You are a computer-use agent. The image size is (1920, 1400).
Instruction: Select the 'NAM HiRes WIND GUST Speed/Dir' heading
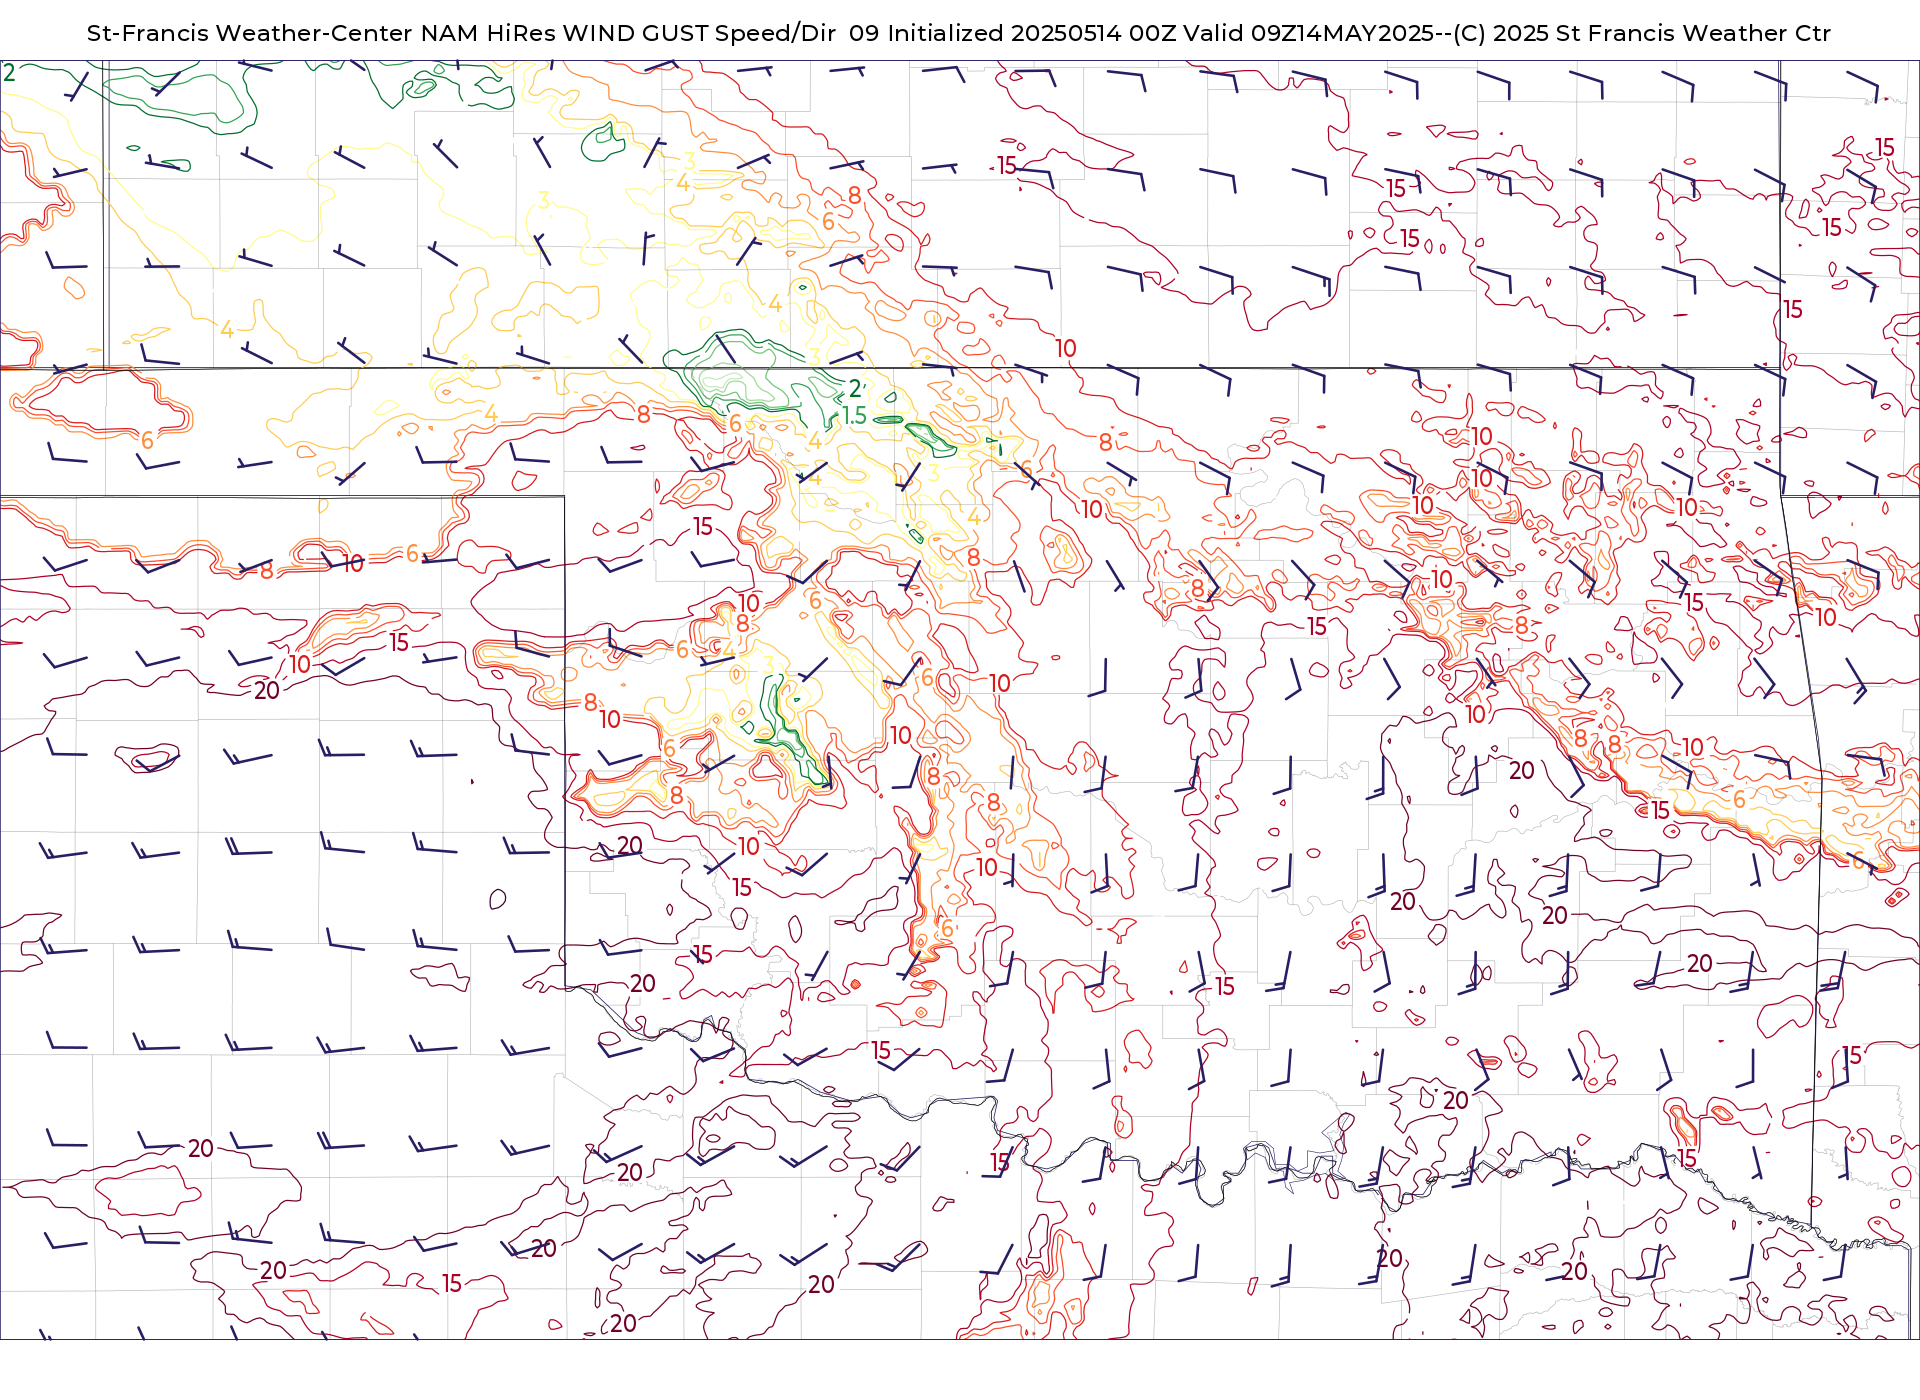coord(628,33)
